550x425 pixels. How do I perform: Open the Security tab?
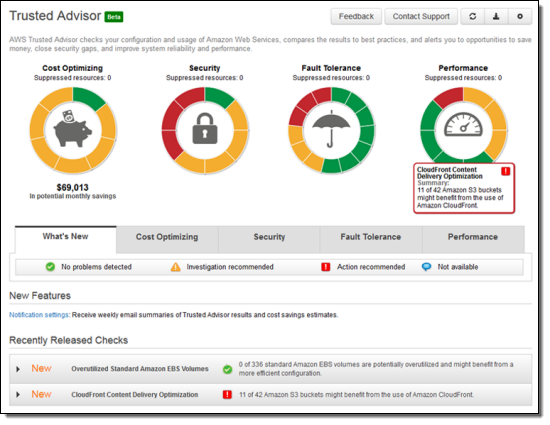tap(269, 237)
